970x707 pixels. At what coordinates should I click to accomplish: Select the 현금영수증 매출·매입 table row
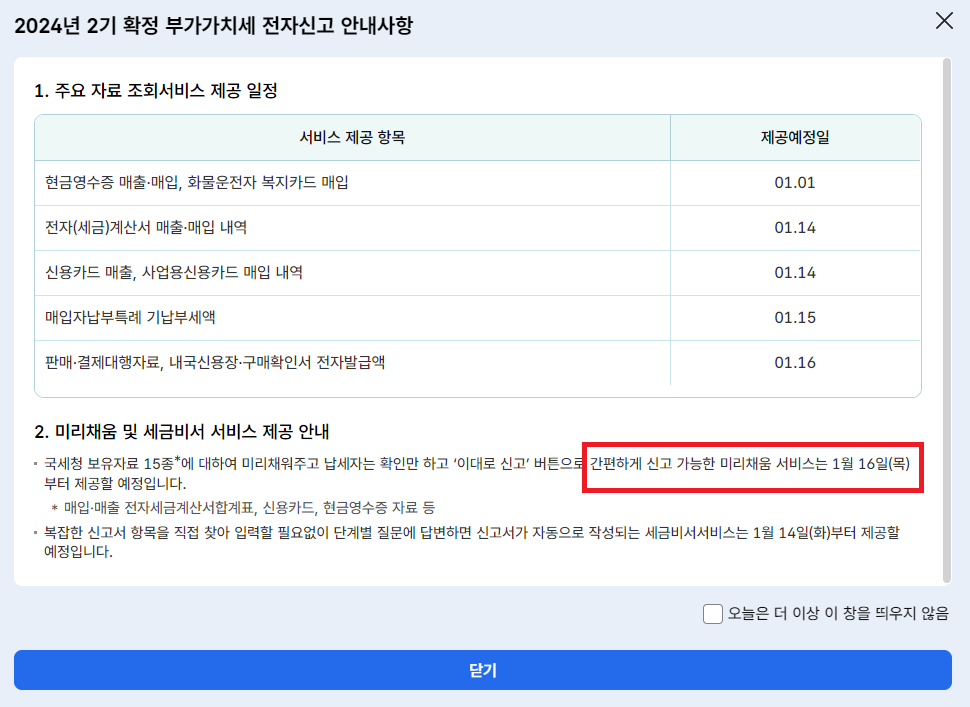click(200, 182)
